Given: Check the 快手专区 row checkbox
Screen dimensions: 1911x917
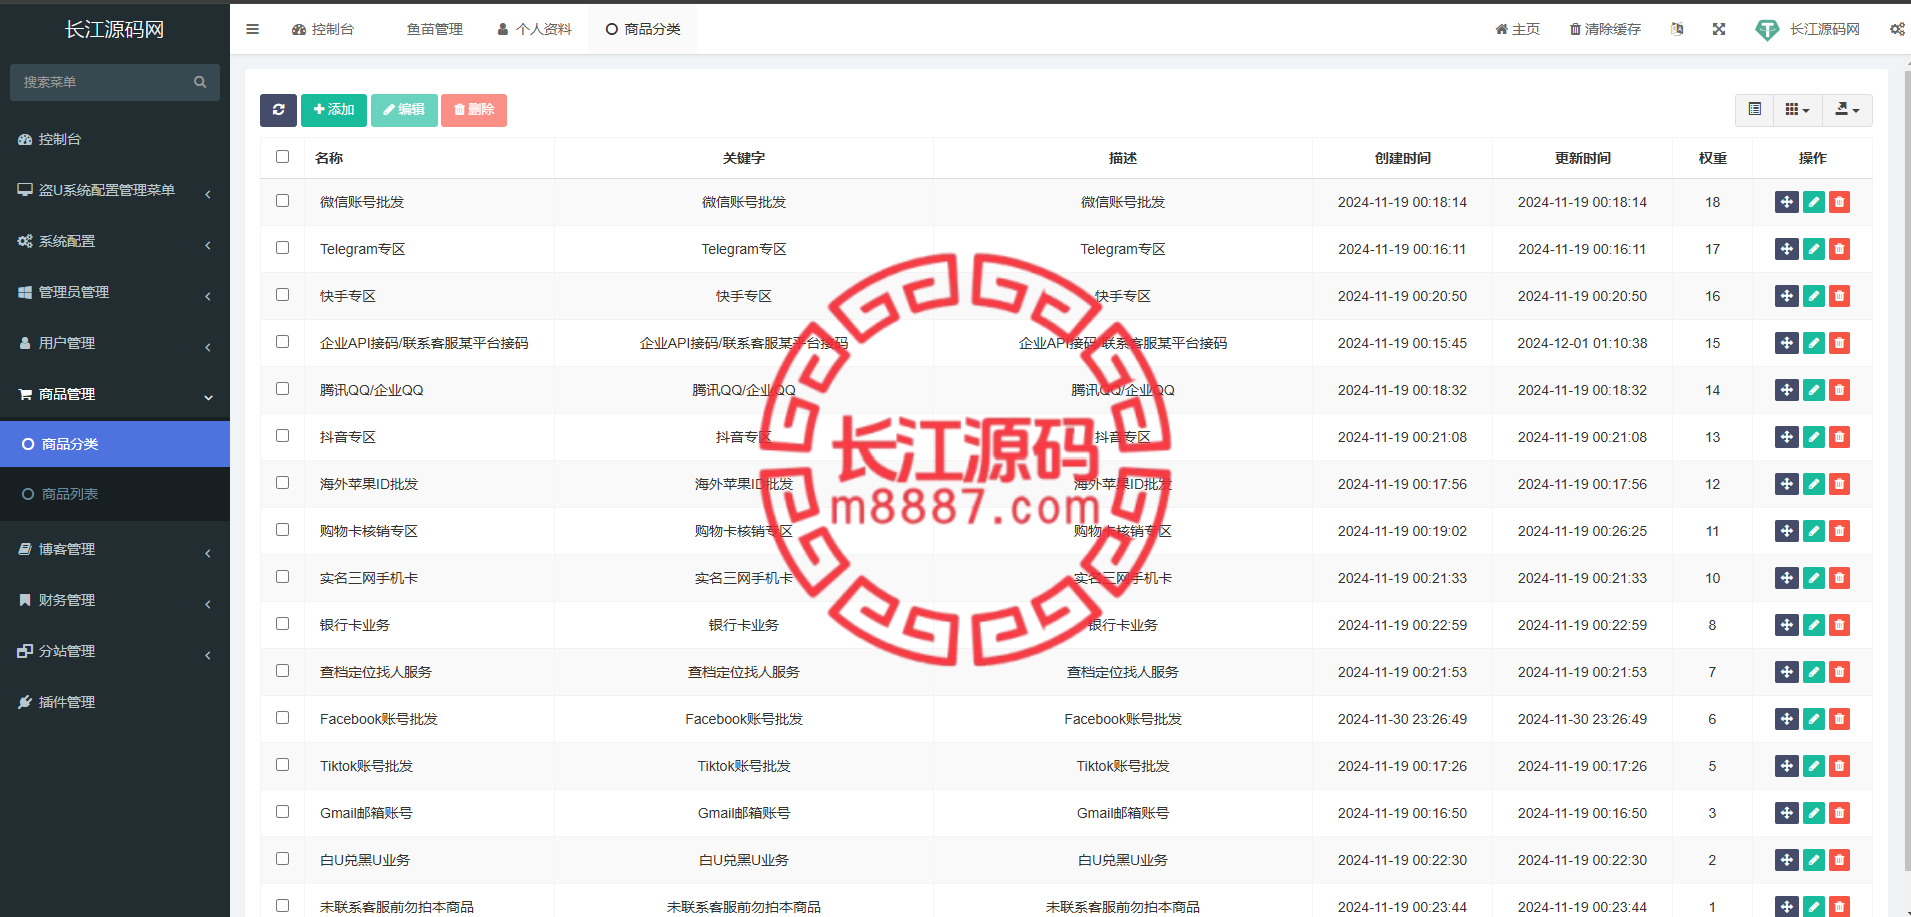Looking at the screenshot, I should (x=282, y=294).
